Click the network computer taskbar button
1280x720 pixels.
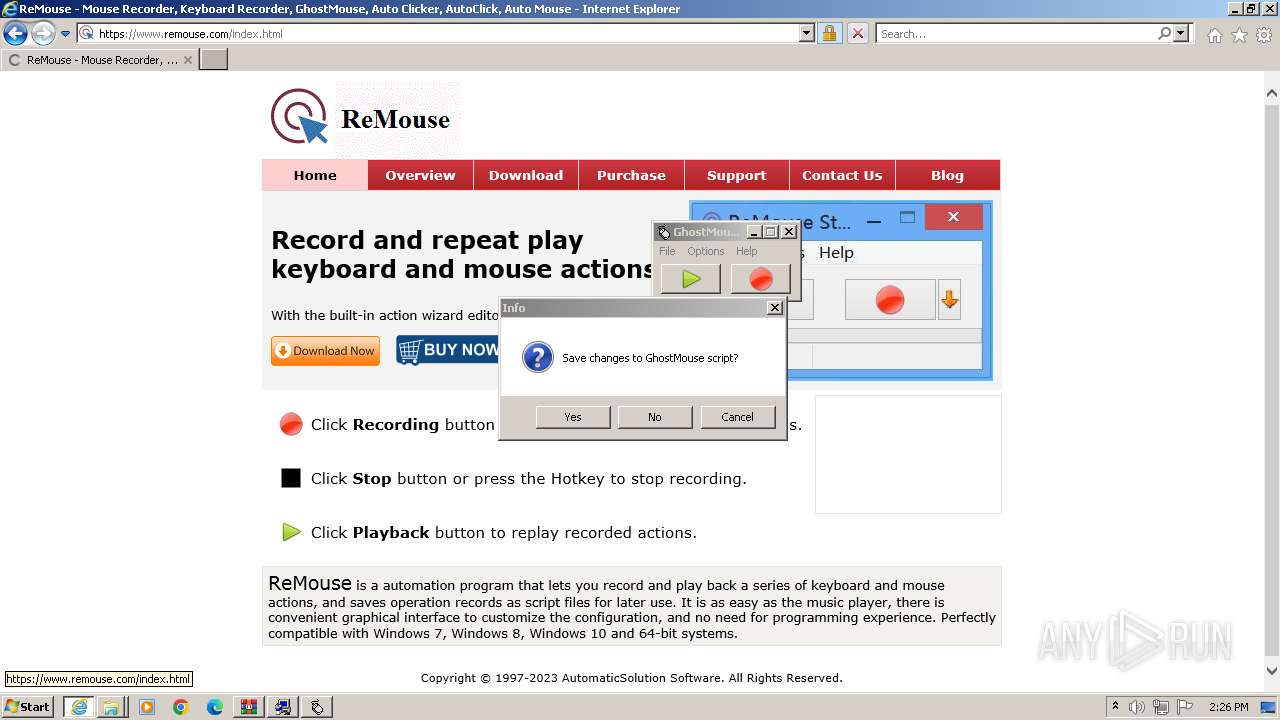click(x=283, y=707)
